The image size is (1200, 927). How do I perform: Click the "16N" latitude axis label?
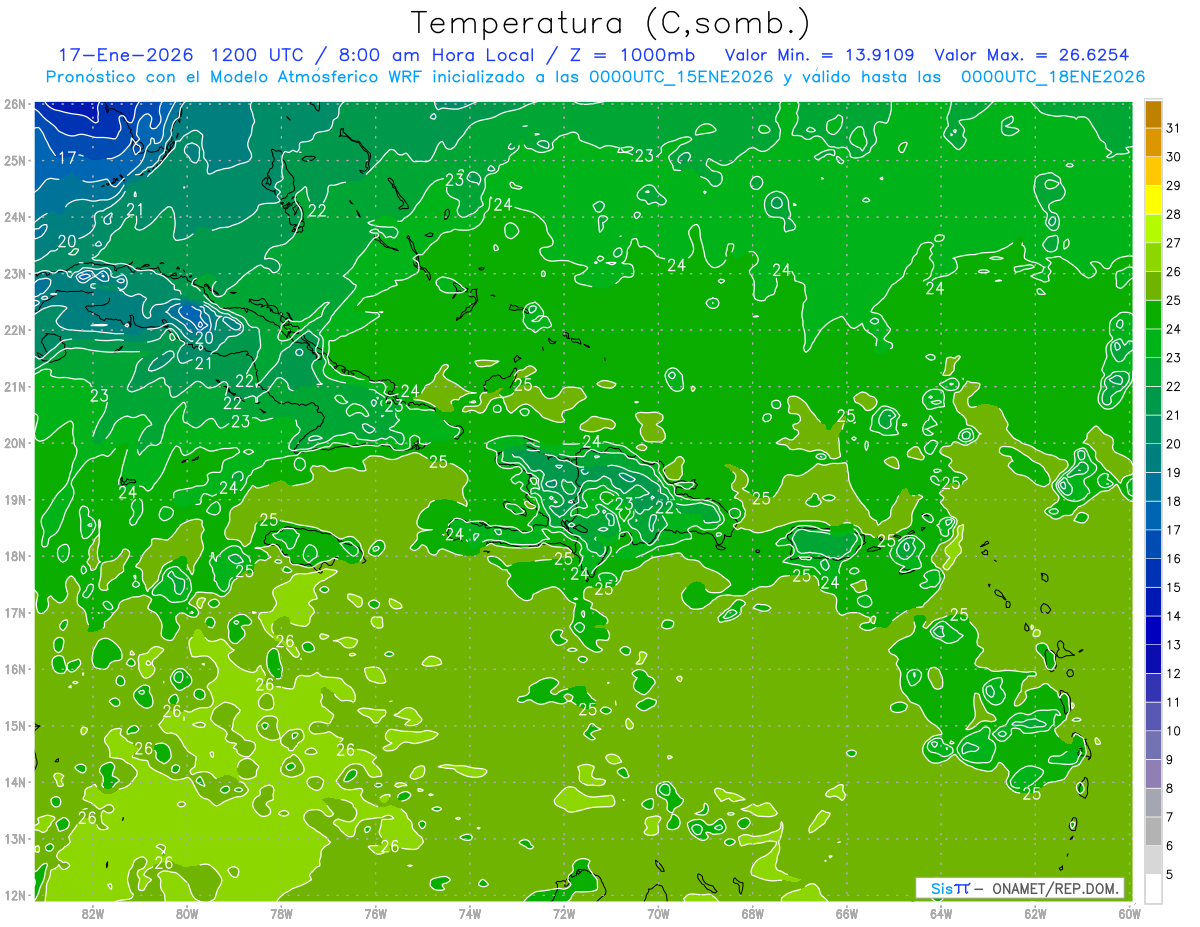(x=15, y=669)
